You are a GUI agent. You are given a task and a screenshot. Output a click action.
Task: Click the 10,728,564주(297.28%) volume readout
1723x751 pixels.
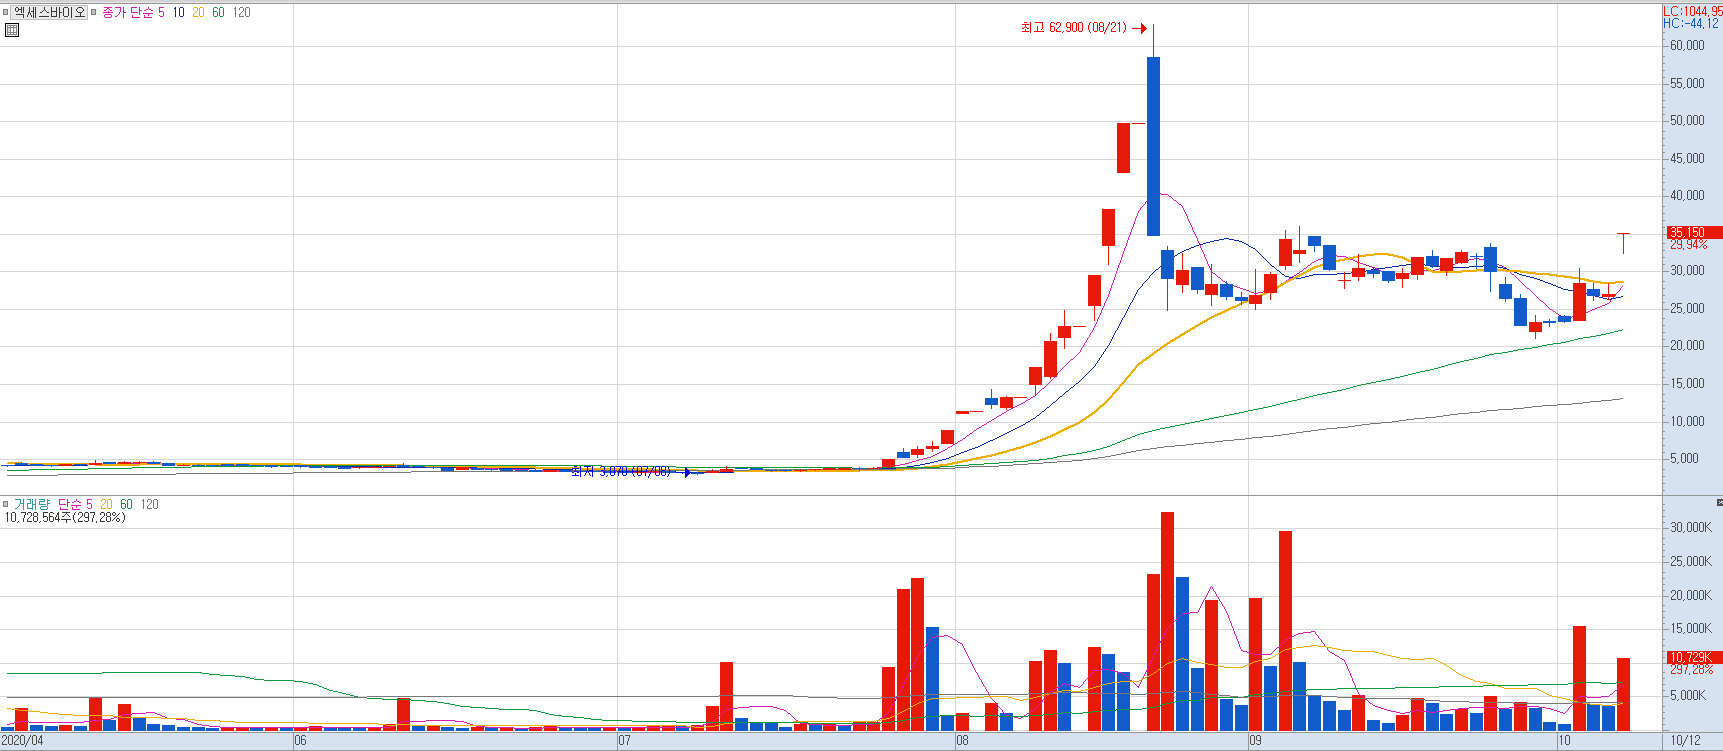pyautogui.click(x=65, y=518)
